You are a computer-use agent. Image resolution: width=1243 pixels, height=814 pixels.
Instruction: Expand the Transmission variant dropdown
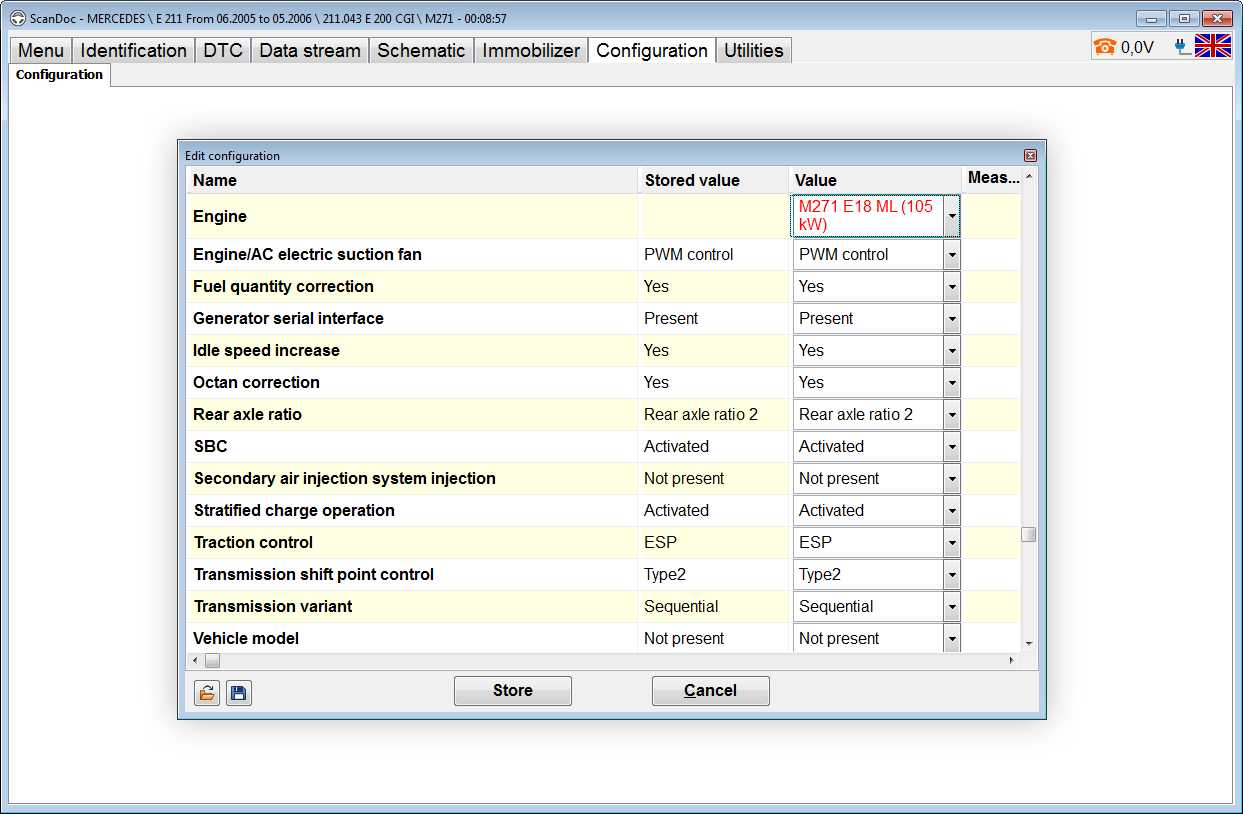[952, 607]
